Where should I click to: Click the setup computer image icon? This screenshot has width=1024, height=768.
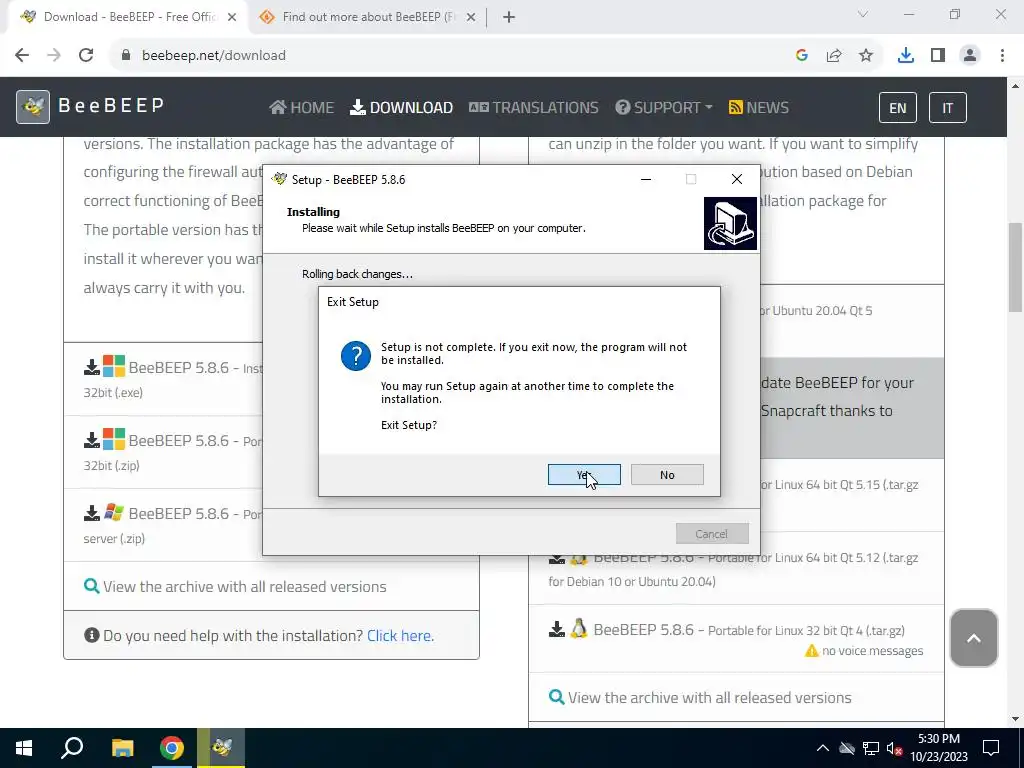click(x=730, y=223)
